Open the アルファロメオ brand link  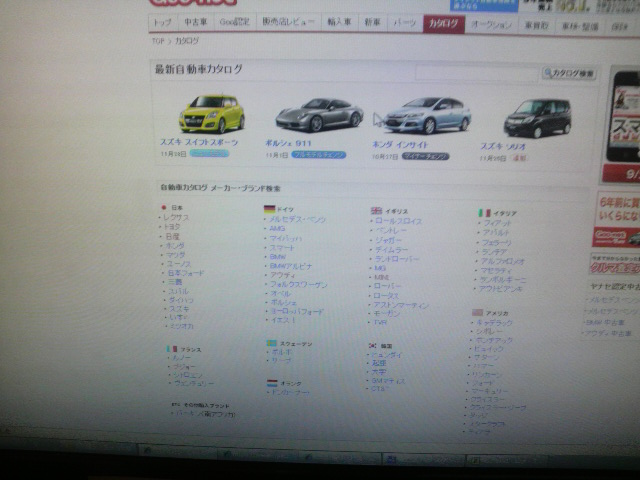(x=502, y=261)
